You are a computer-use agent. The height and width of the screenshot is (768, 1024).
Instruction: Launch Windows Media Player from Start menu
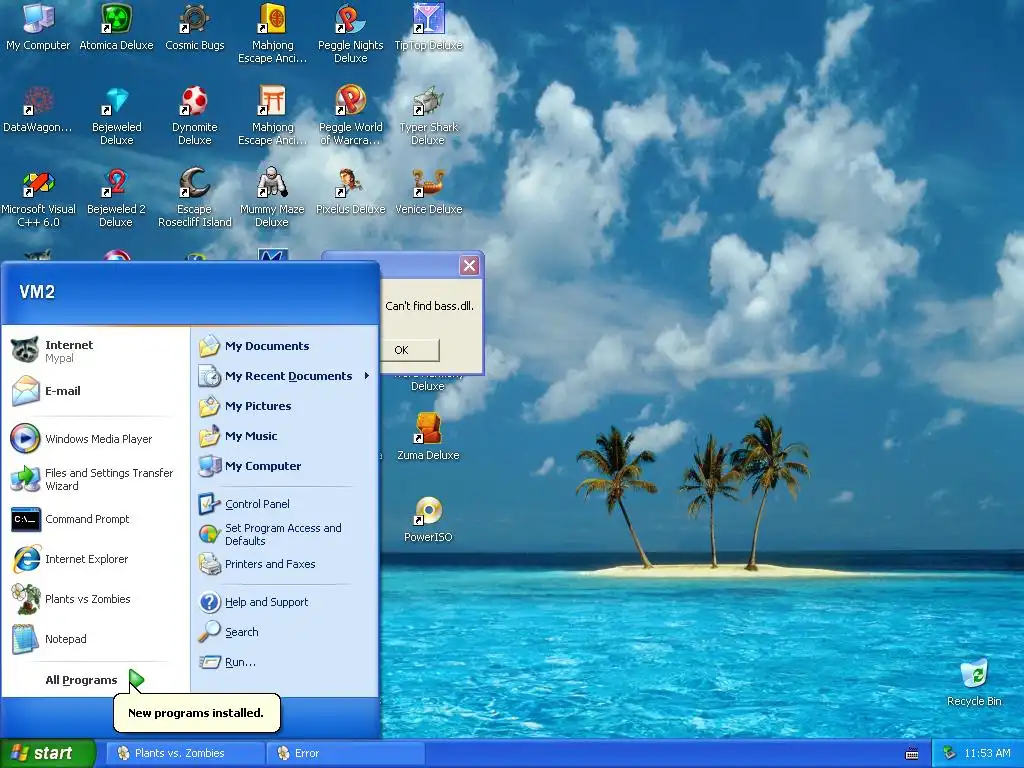[x=96, y=439]
